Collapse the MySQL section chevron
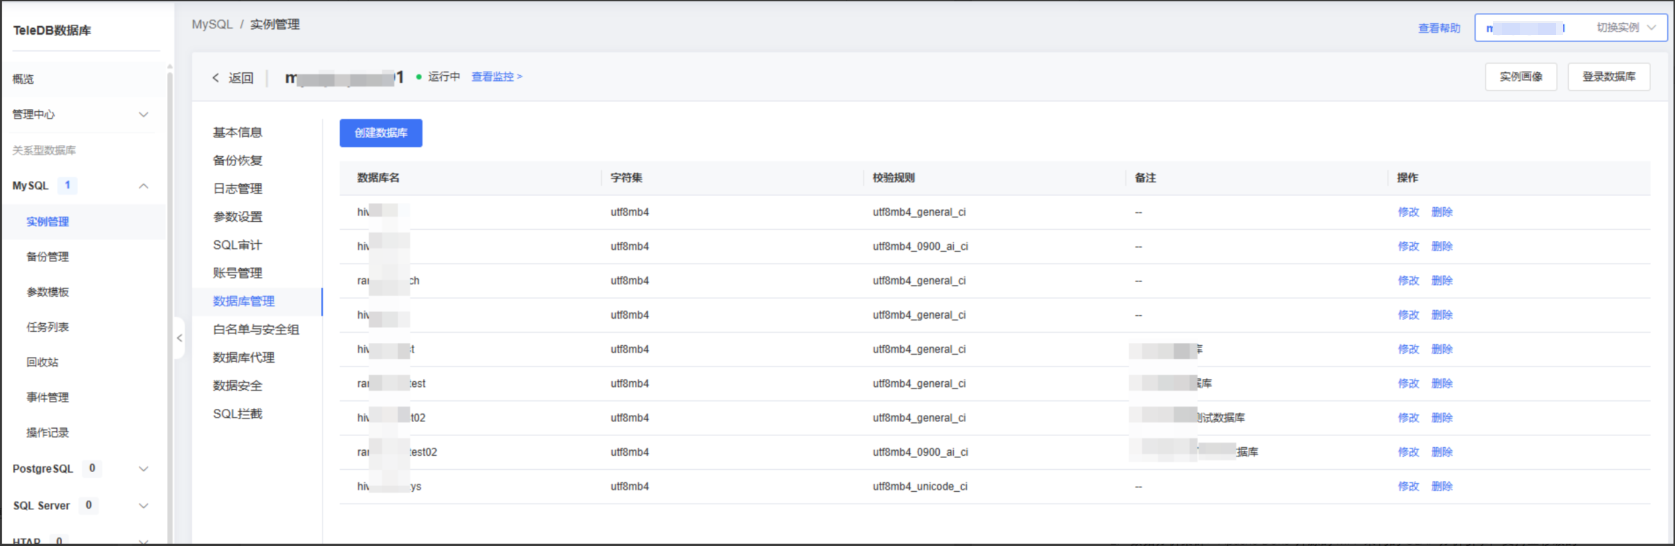This screenshot has height=546, width=1675. tap(143, 186)
